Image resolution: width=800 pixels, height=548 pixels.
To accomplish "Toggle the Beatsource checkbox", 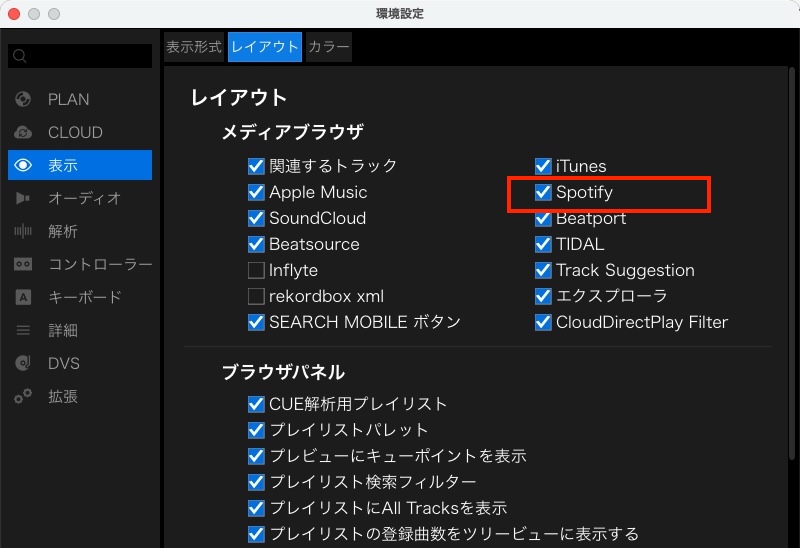I will 256,244.
